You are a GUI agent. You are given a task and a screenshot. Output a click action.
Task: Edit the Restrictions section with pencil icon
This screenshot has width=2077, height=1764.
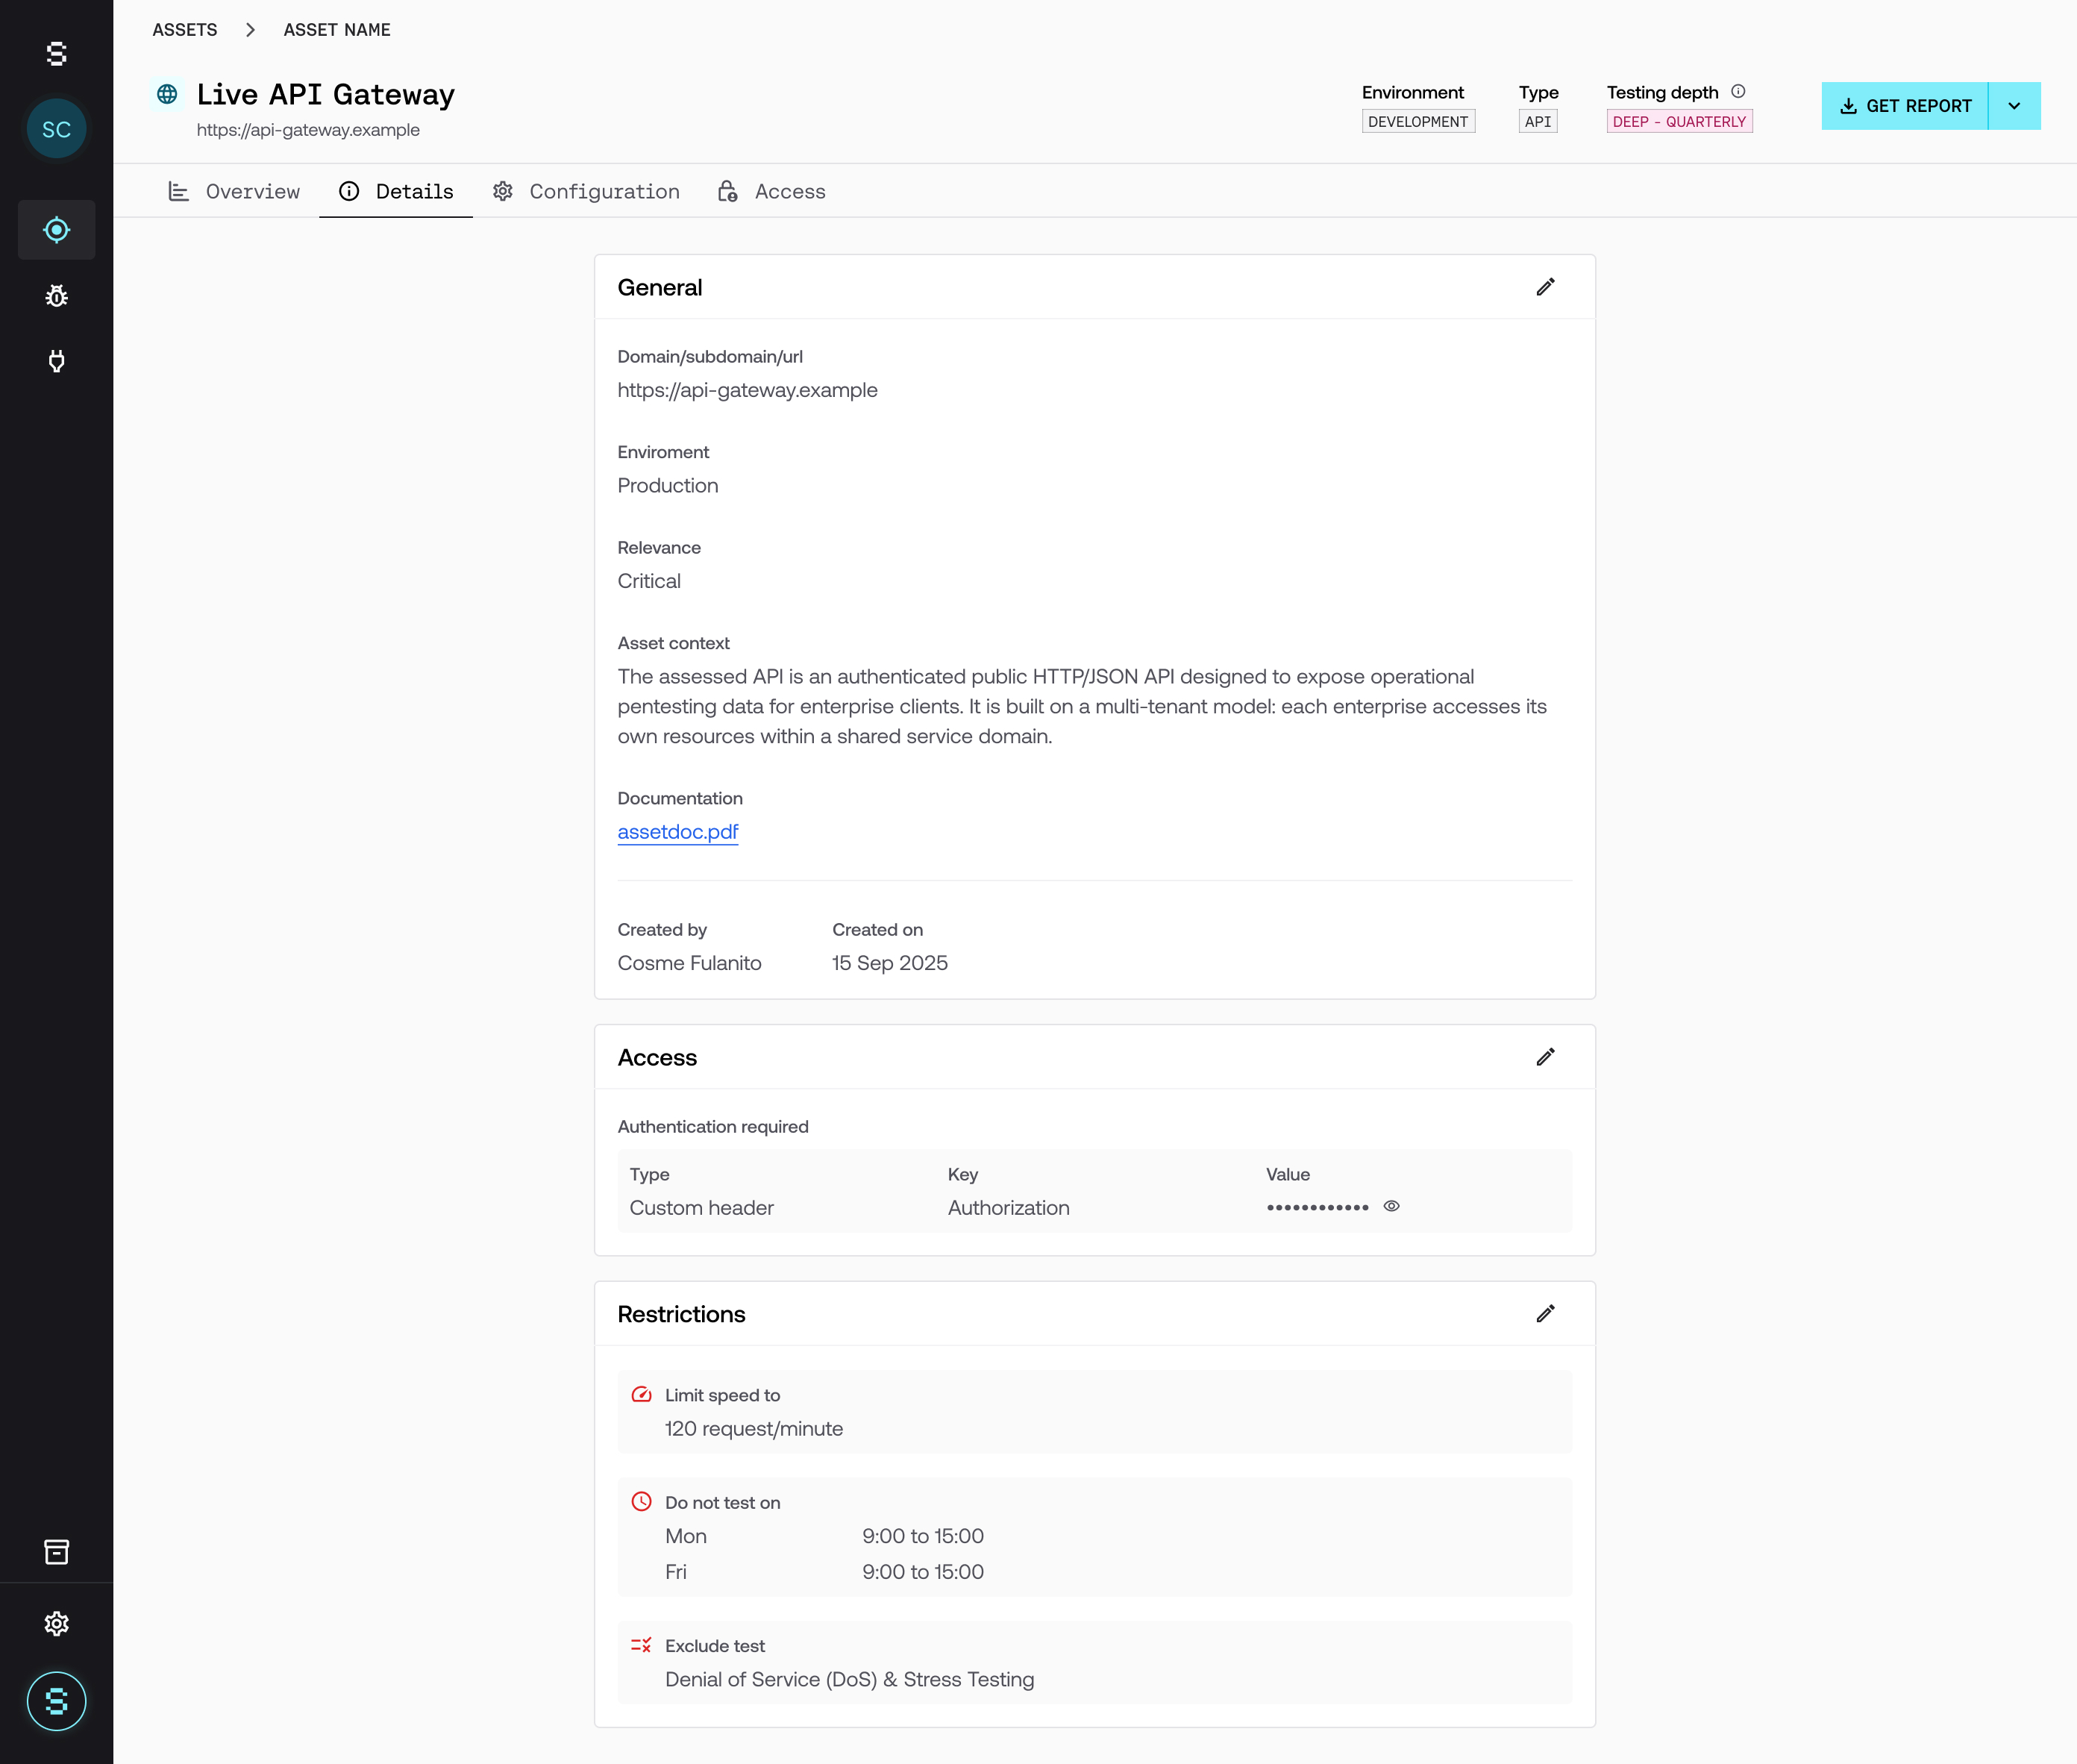click(x=1545, y=1314)
